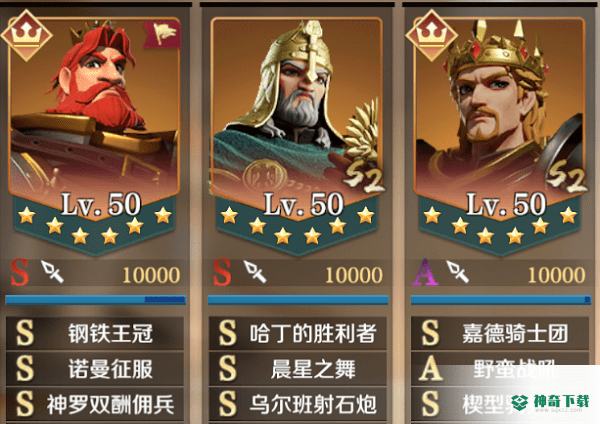Click the red flag icon on the first card

(162, 34)
